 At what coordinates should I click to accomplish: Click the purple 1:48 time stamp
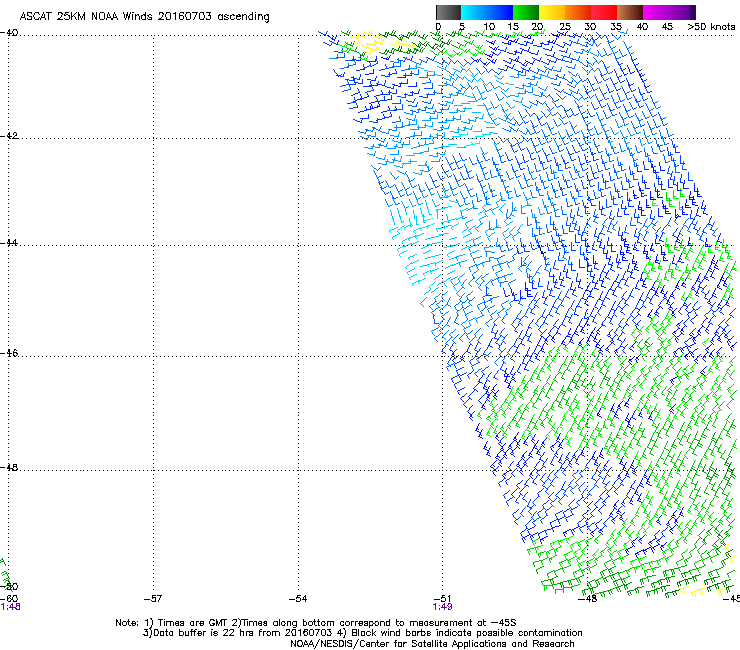point(10,607)
